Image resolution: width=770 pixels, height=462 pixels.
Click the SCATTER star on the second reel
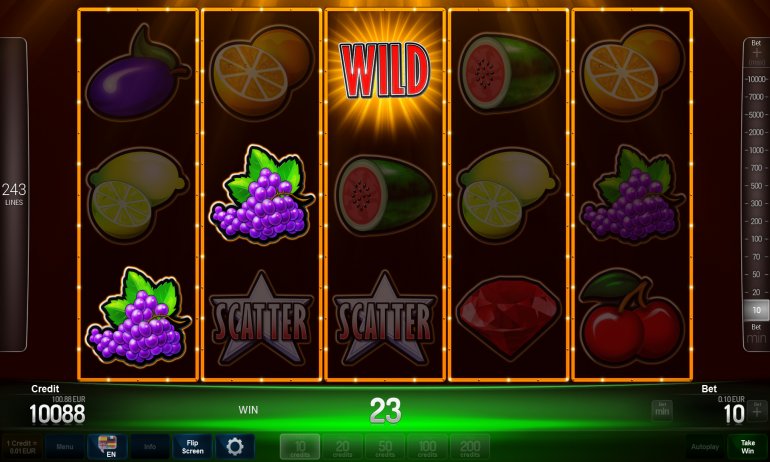[x=261, y=319]
